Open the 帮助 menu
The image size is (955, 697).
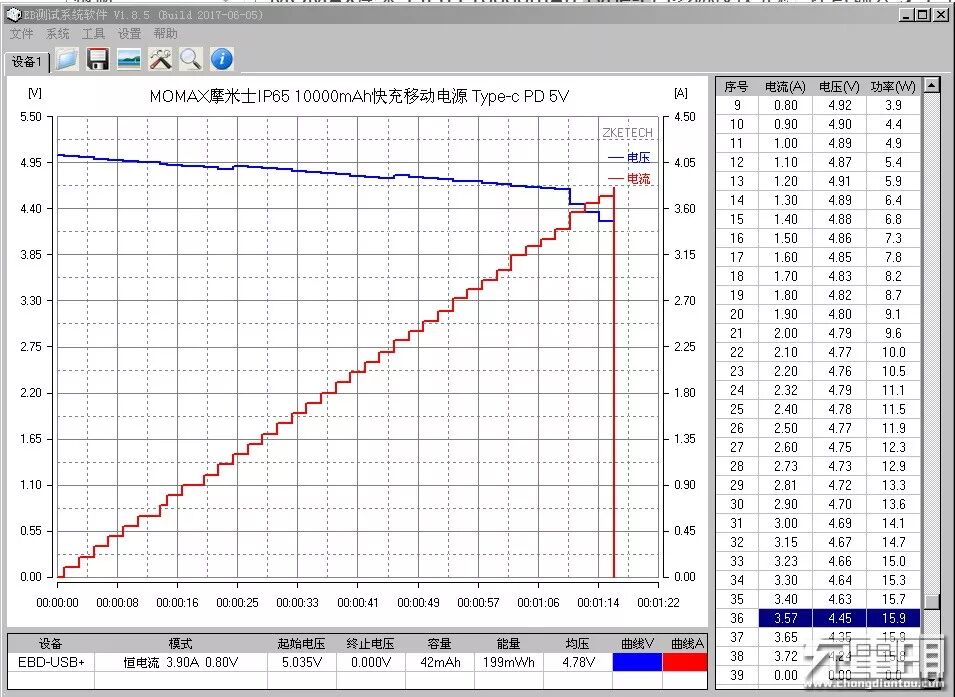coord(165,34)
